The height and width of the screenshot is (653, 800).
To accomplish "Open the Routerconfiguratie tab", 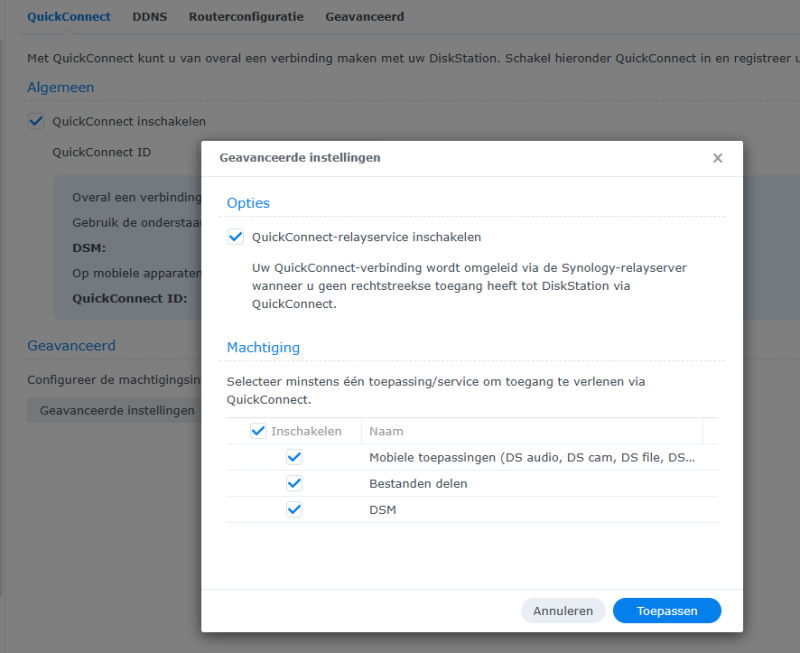I will [246, 17].
